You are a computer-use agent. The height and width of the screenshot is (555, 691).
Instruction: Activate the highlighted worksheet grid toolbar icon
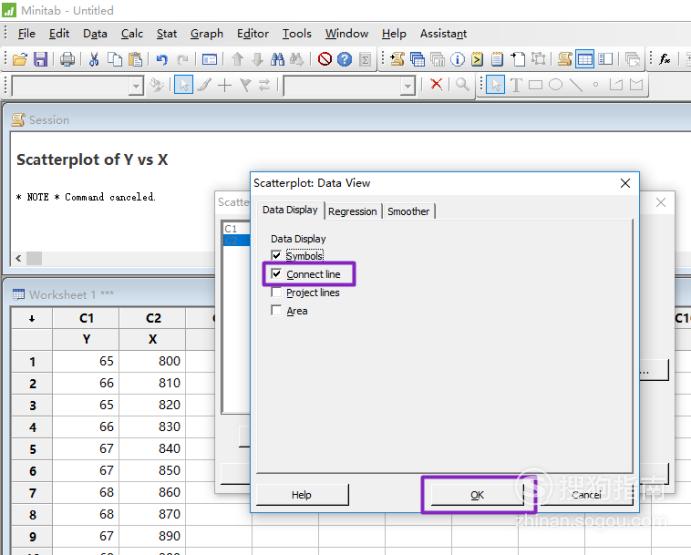click(x=585, y=59)
